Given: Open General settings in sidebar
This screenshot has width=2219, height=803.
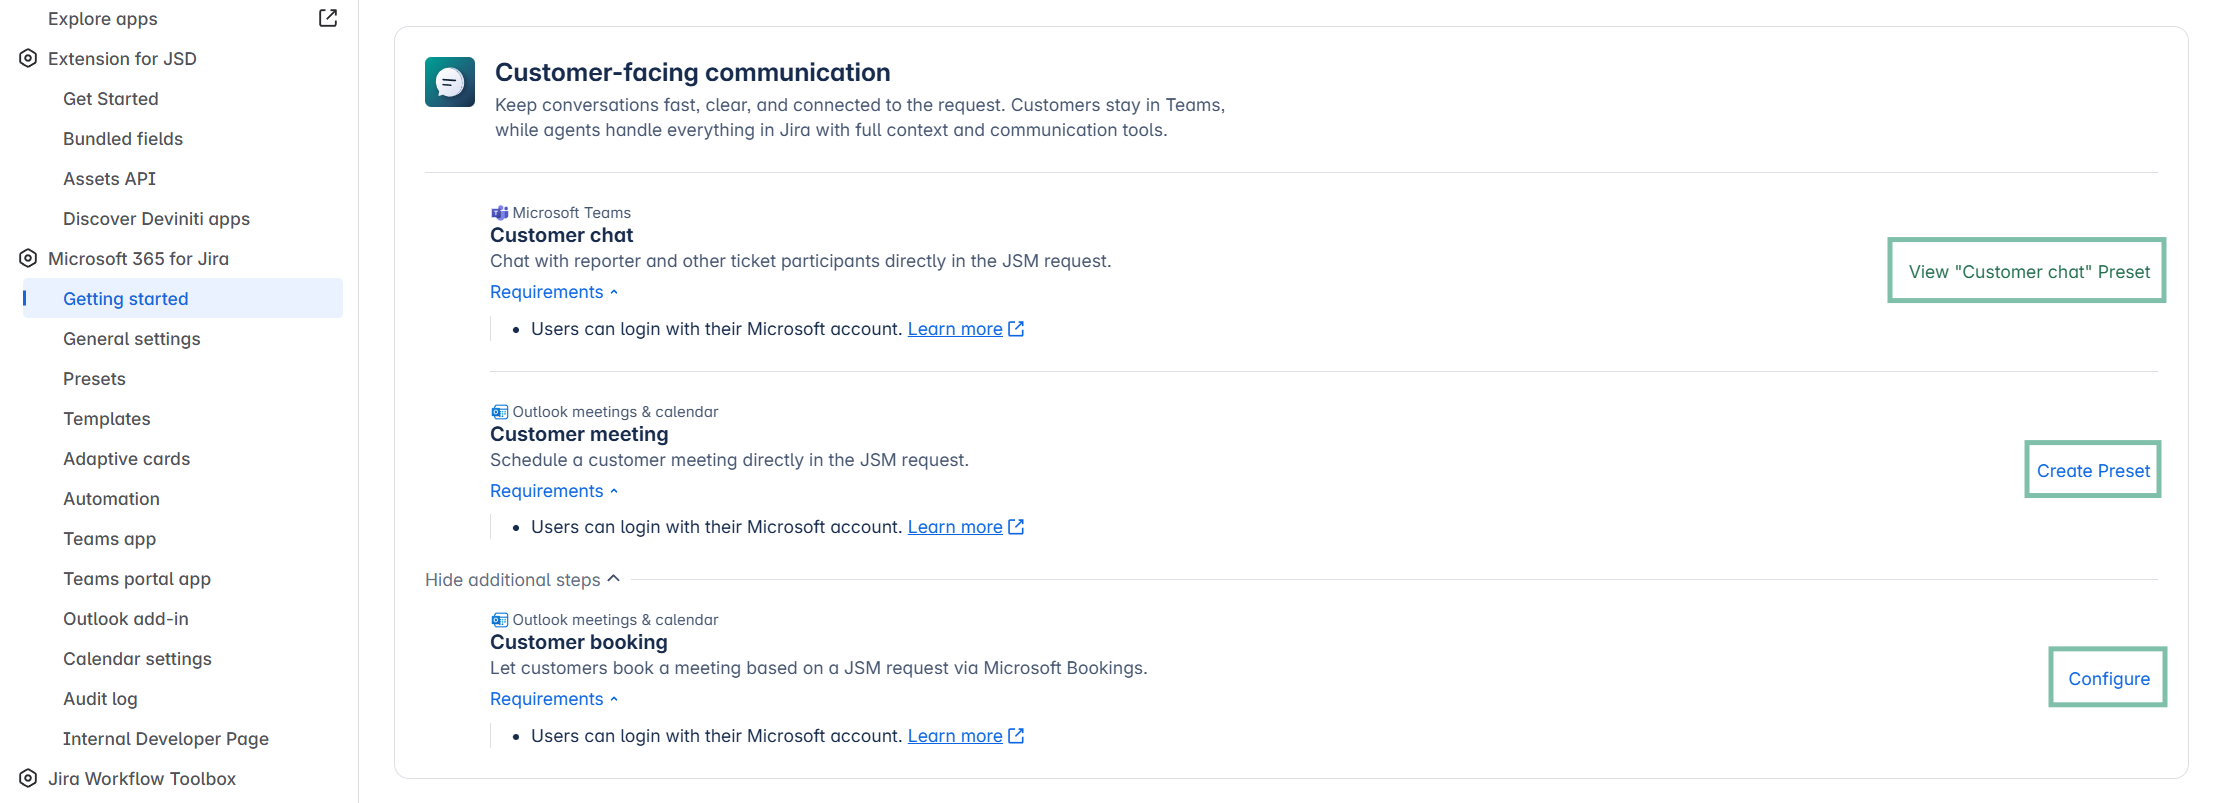Looking at the screenshot, I should [x=132, y=339].
